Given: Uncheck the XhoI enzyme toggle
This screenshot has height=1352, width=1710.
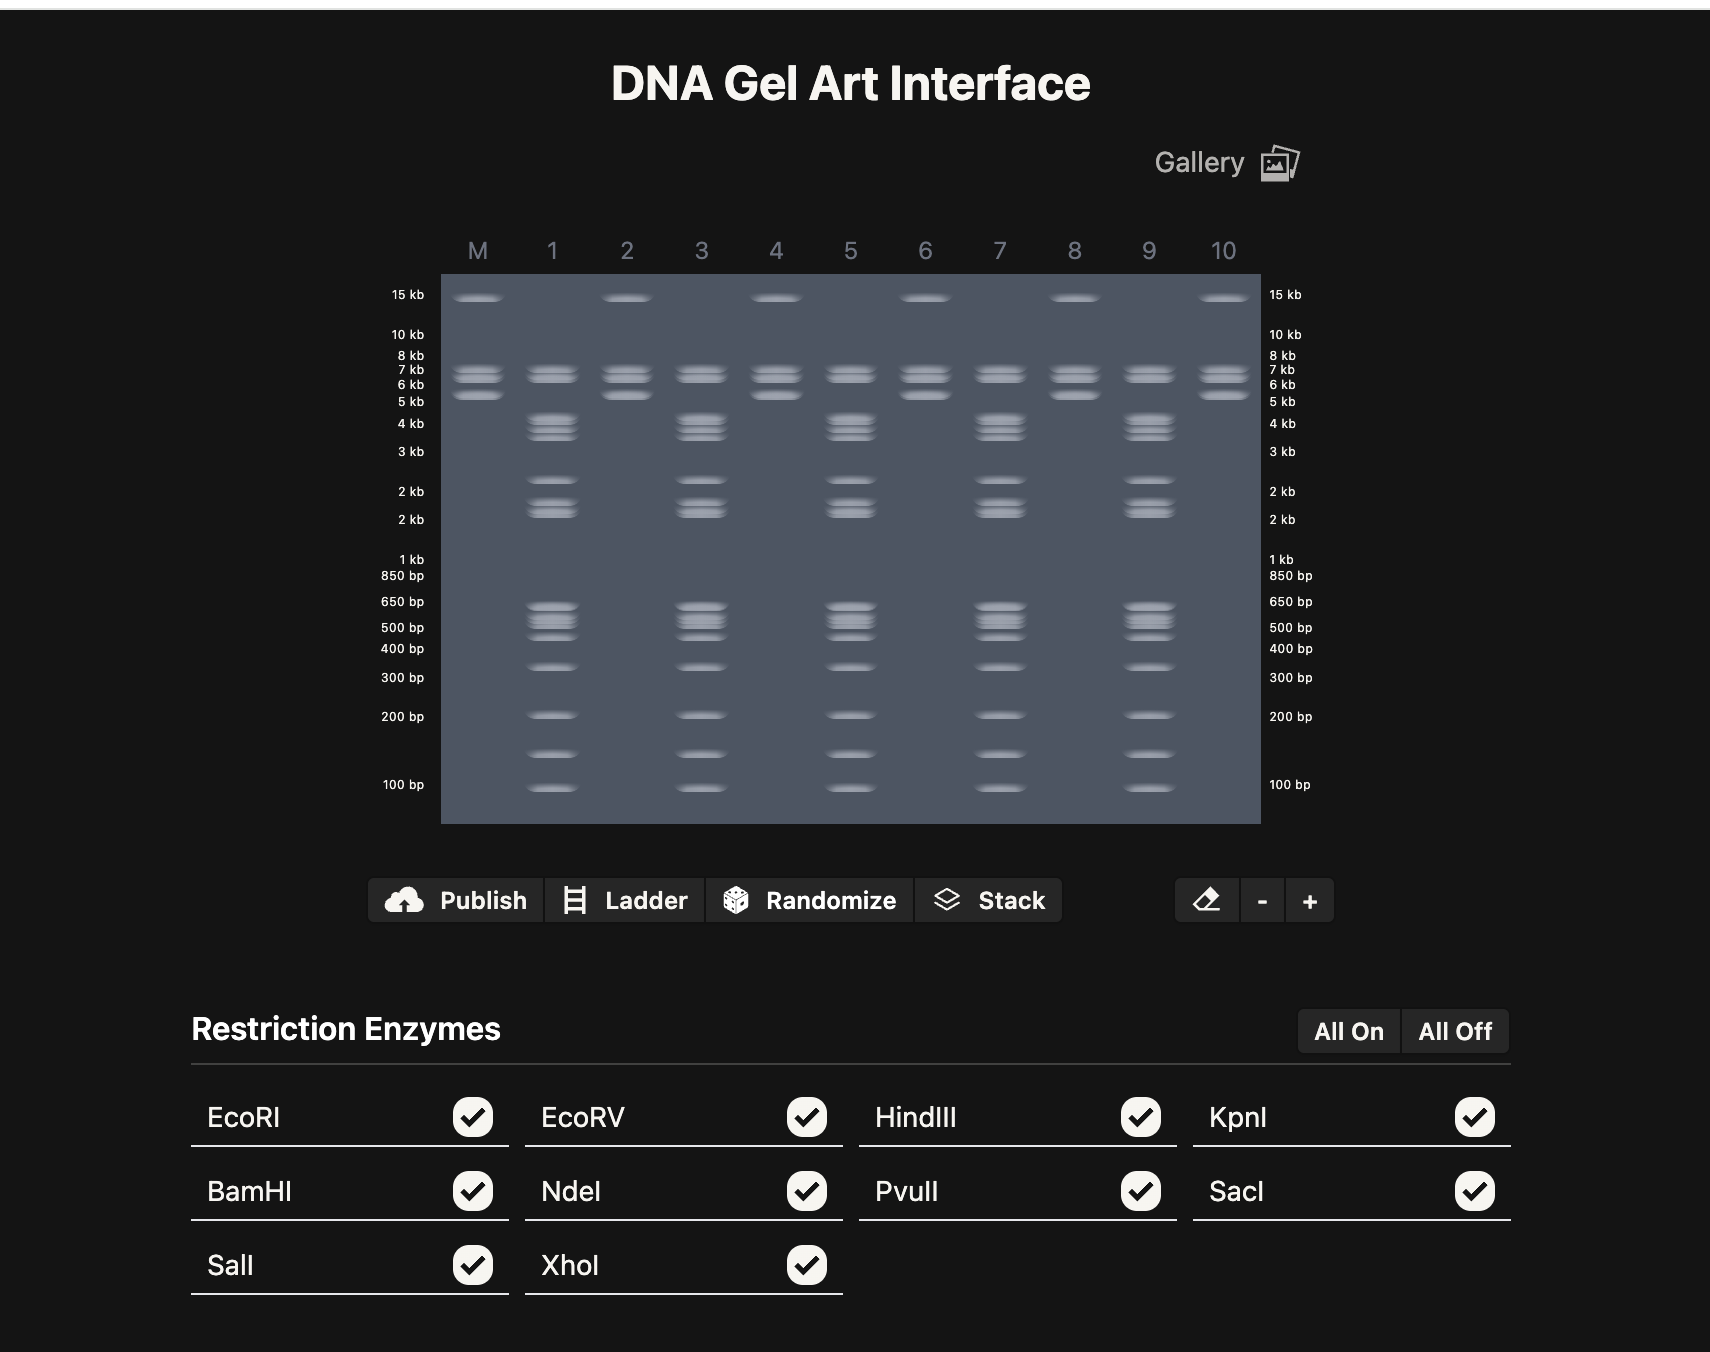Looking at the screenshot, I should coord(808,1264).
